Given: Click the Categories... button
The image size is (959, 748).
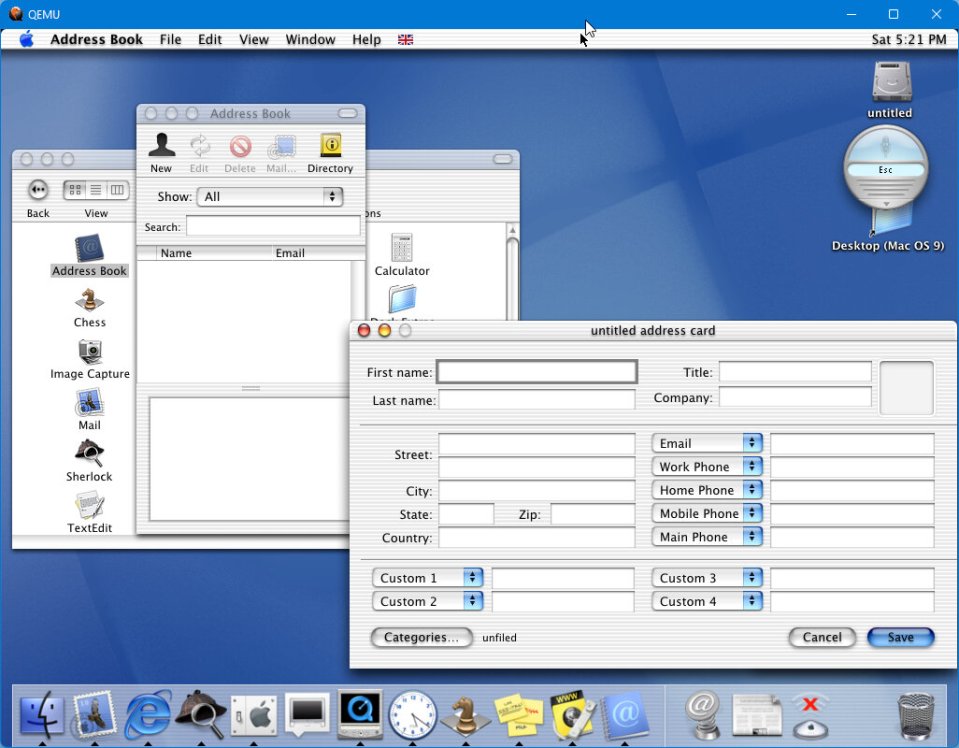Looking at the screenshot, I should coord(421,638).
